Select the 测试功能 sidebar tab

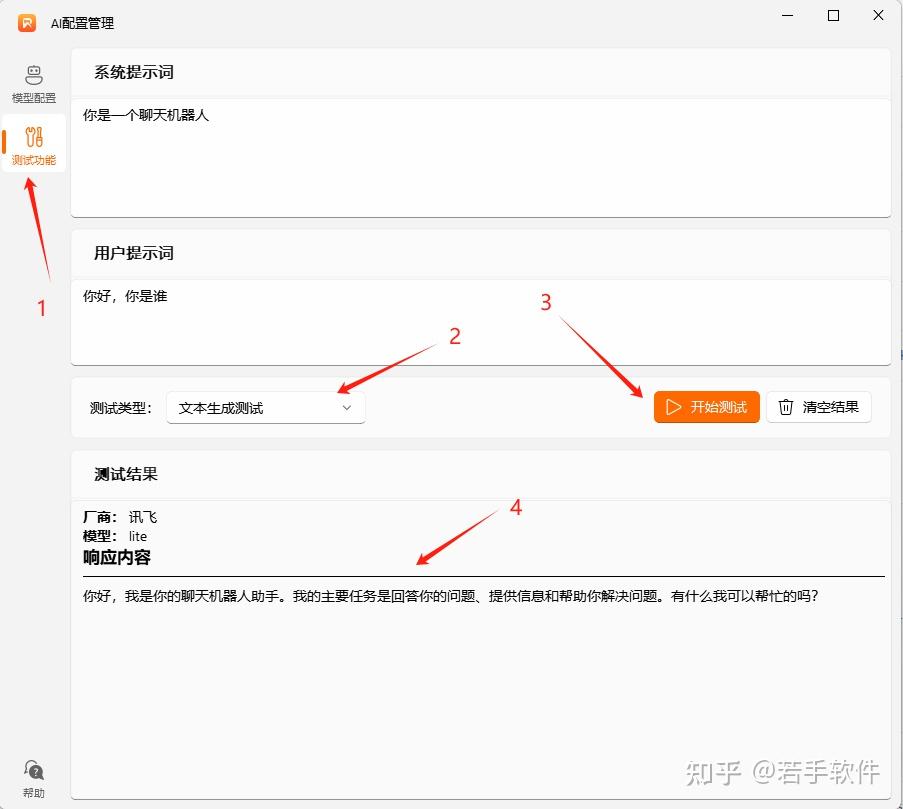coord(33,144)
